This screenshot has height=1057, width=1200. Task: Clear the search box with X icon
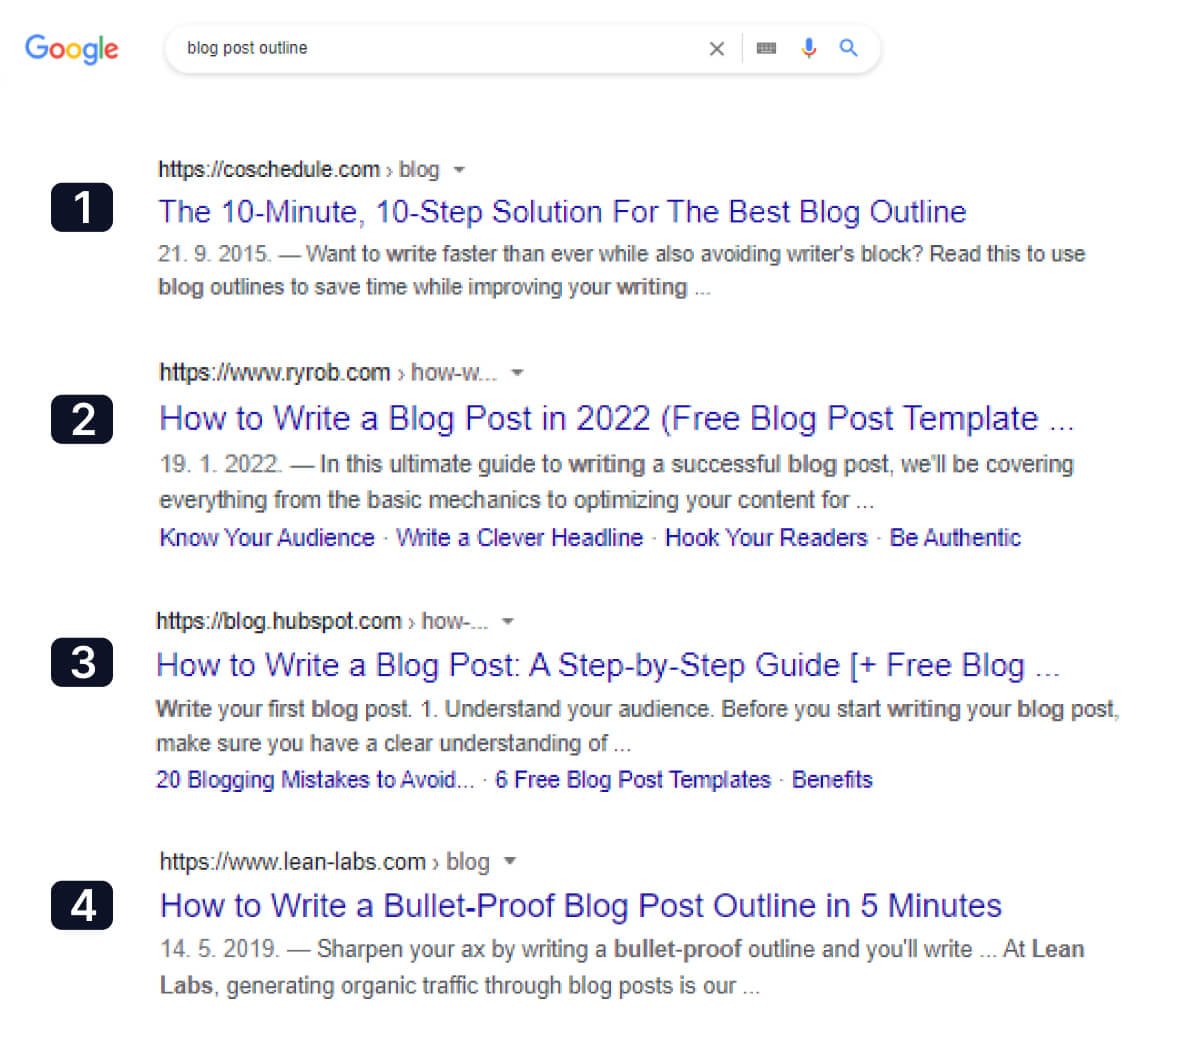[x=716, y=48]
